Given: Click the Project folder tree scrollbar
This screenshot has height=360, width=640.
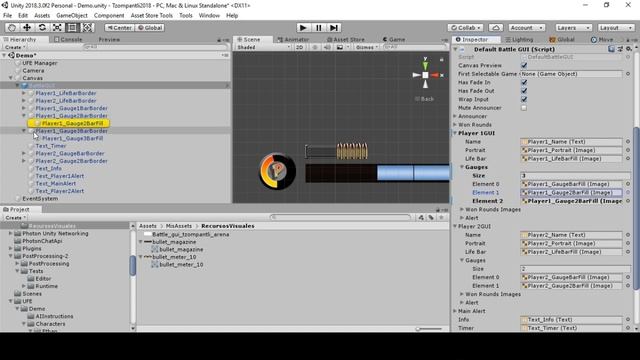Looking at the screenshot, I should (133, 265).
